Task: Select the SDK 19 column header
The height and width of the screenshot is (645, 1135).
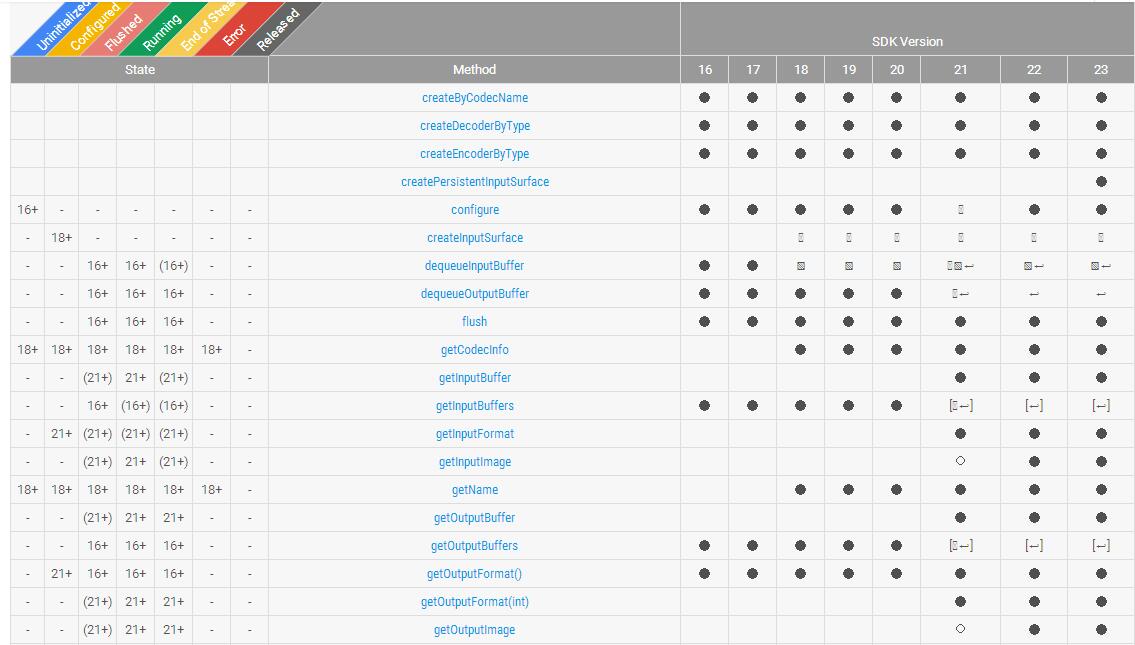Action: pyautogui.click(x=849, y=69)
